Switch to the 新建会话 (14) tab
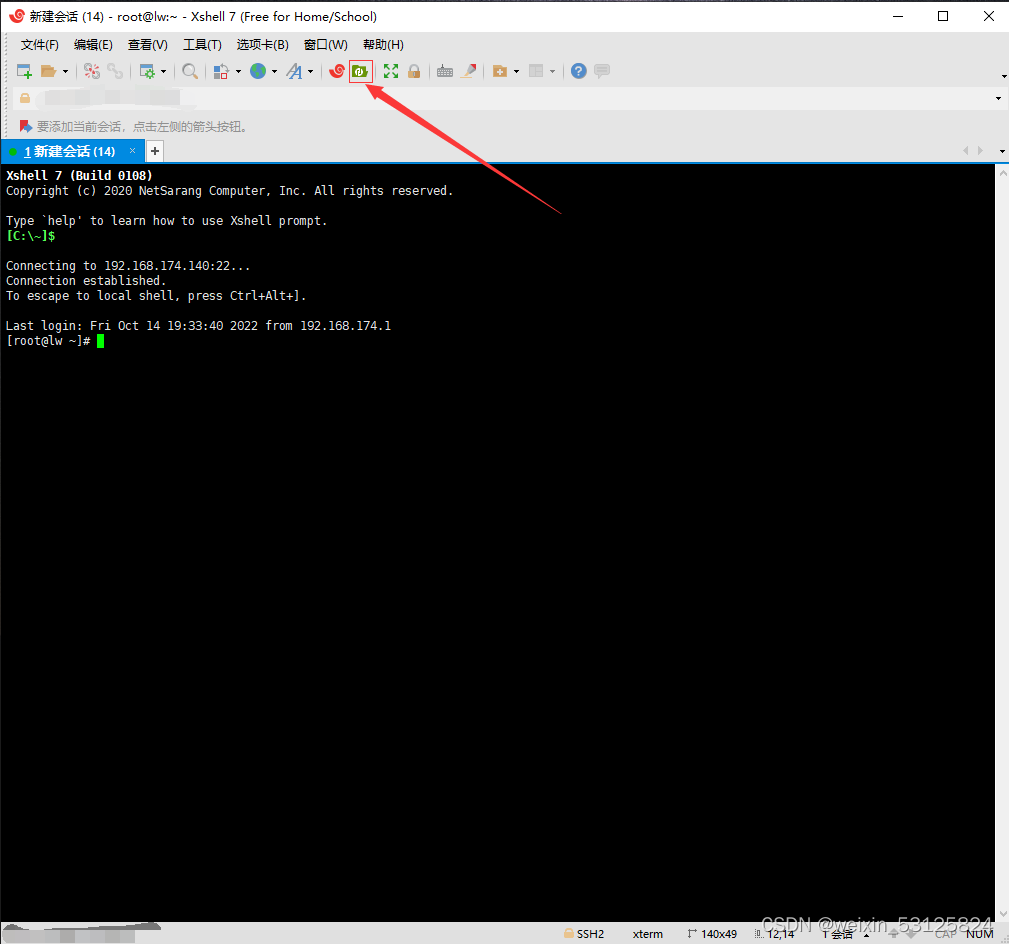The height and width of the screenshot is (944, 1009). (x=70, y=150)
